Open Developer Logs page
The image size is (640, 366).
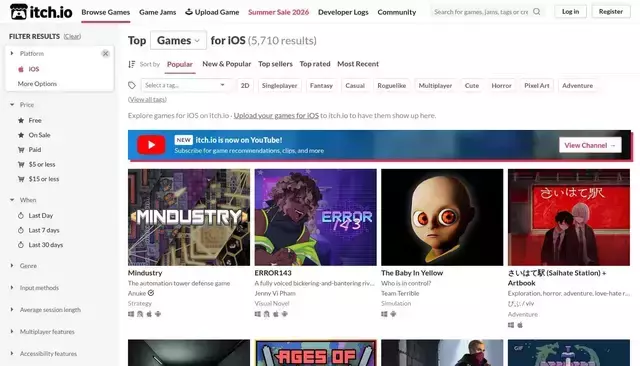[x=343, y=12]
